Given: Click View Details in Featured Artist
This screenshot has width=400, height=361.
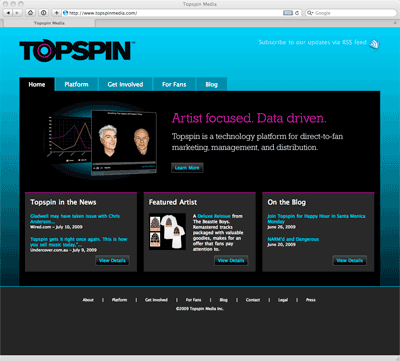Looking at the screenshot, I should coord(231,260).
